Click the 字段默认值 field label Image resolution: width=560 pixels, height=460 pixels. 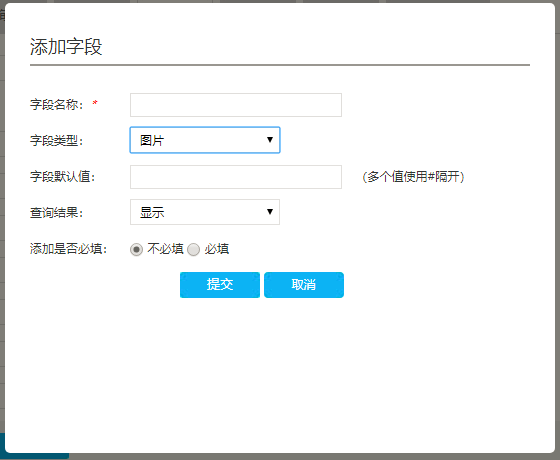(x=63, y=176)
